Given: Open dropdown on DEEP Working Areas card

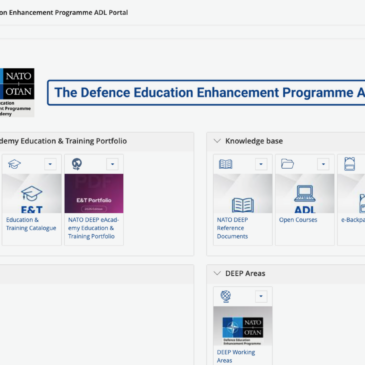Looking at the screenshot, I should 261,296.
